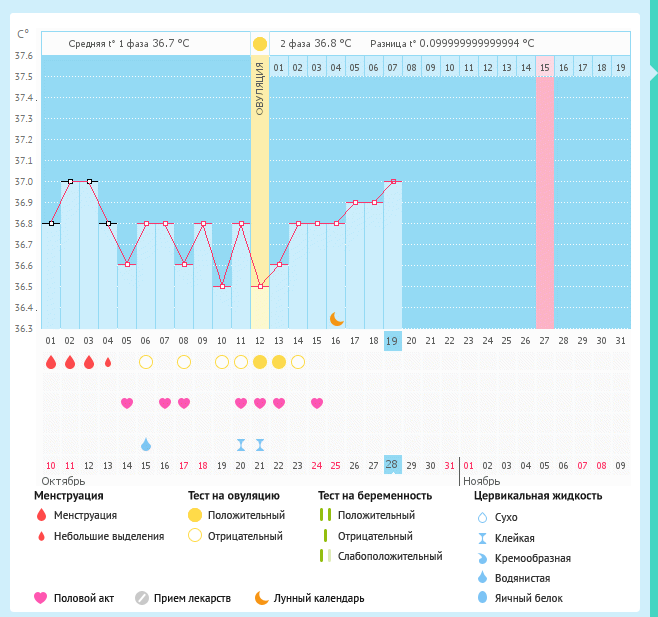Click the Прием лекарств legend icon

point(141,598)
